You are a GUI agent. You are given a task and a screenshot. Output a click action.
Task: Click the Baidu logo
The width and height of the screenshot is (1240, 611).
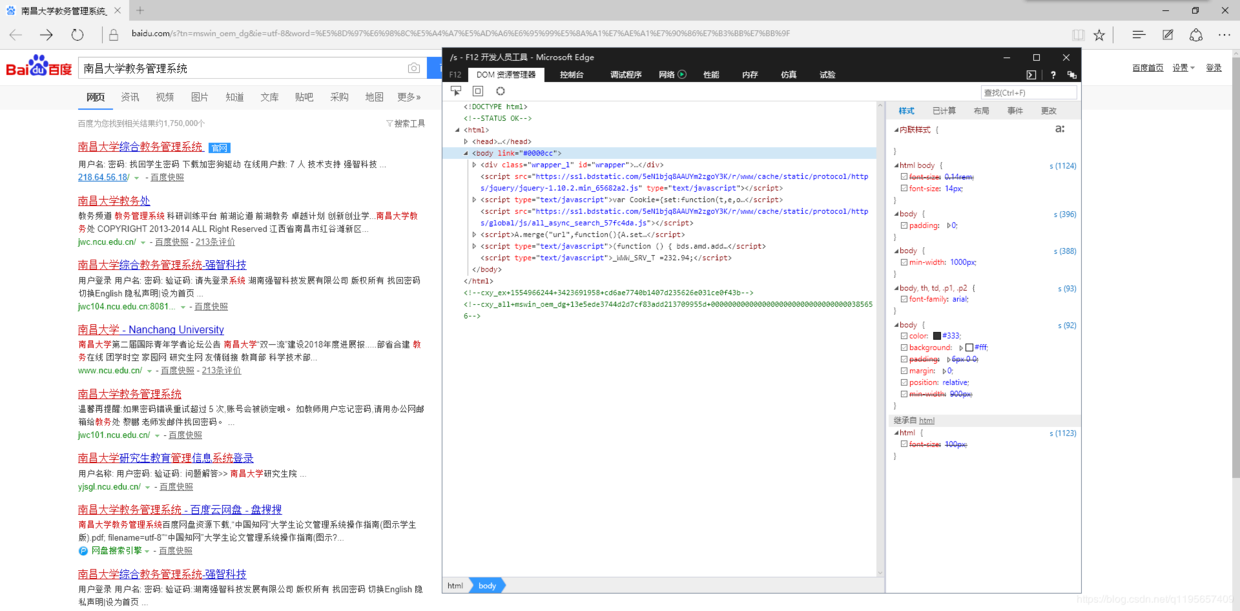(38, 68)
